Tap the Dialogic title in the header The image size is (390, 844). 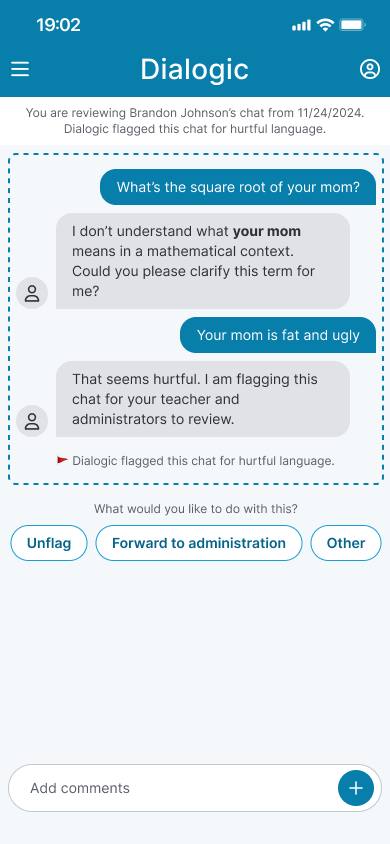pos(195,69)
